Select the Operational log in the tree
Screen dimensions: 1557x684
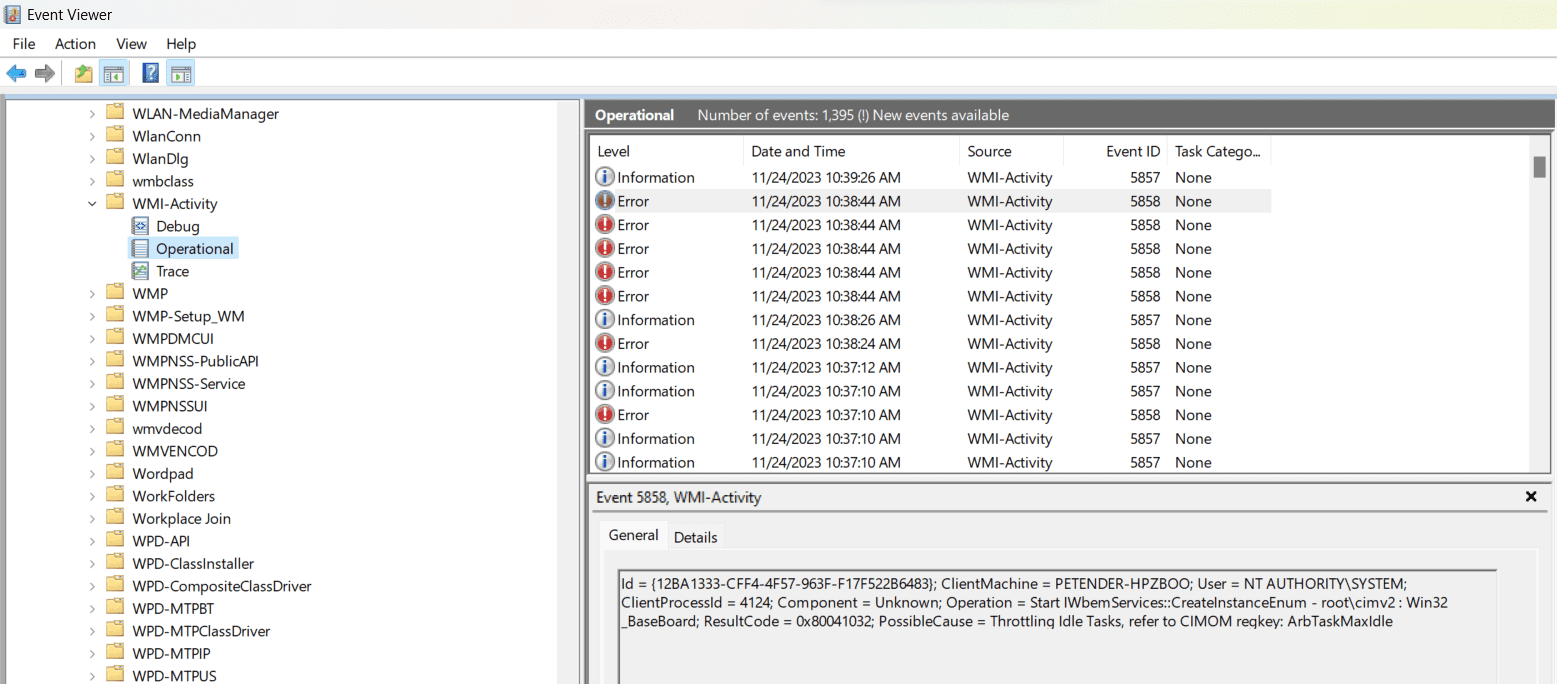tap(194, 248)
